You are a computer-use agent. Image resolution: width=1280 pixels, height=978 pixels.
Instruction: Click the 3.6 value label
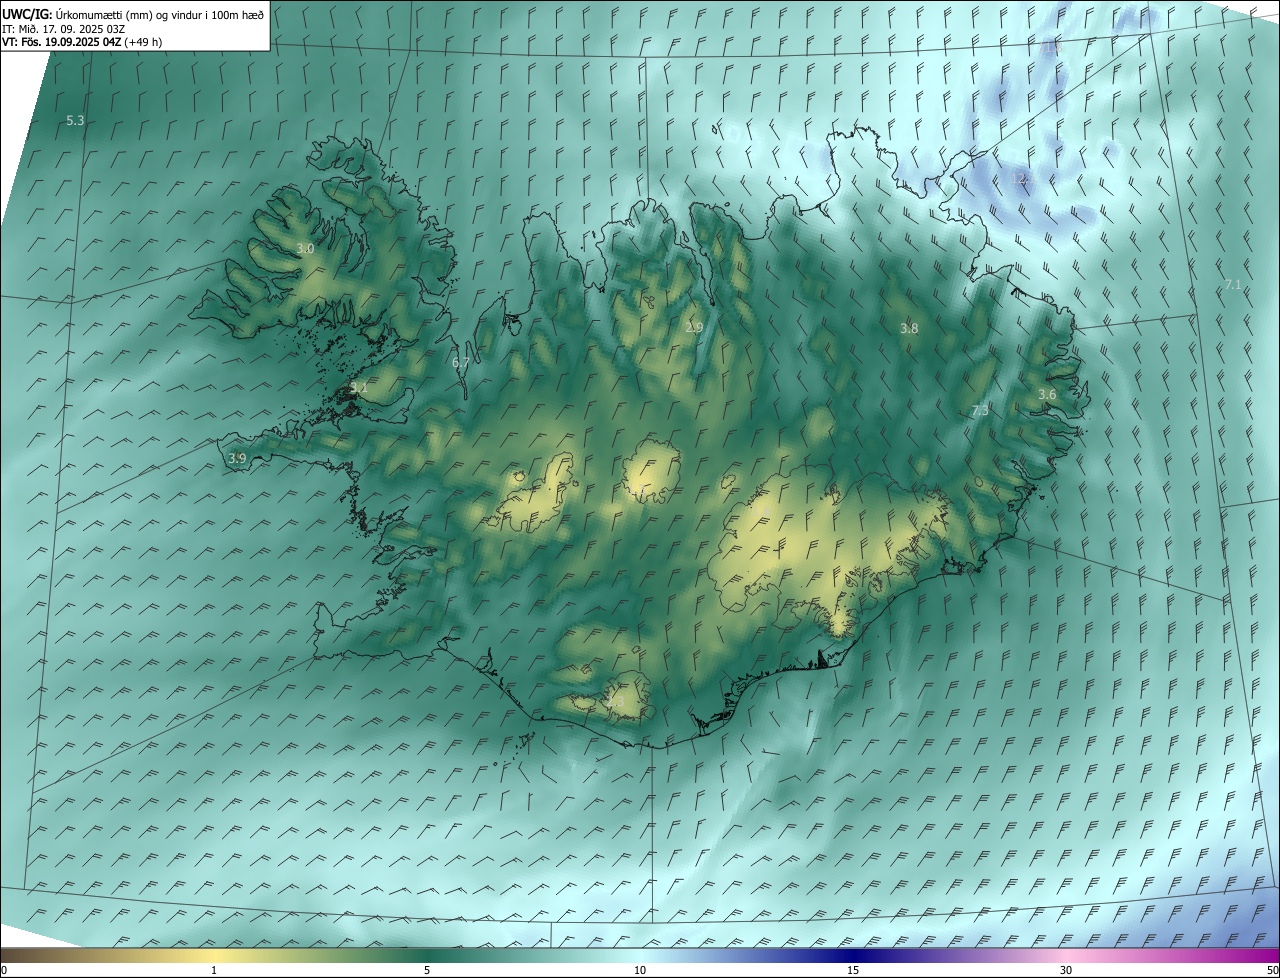click(x=1047, y=395)
